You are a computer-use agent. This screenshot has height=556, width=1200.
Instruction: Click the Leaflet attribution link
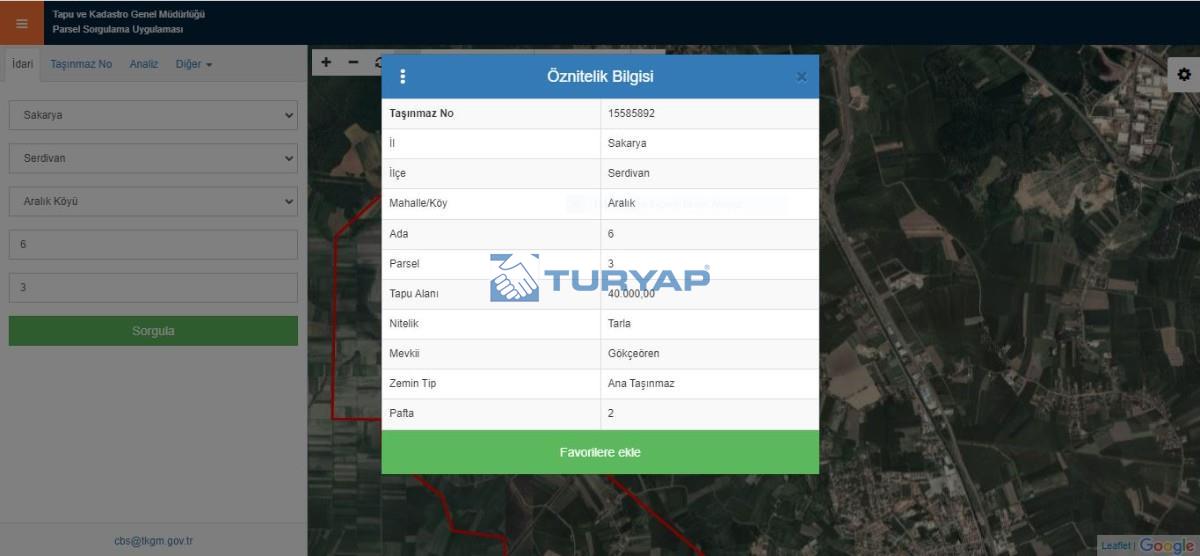coord(1115,546)
